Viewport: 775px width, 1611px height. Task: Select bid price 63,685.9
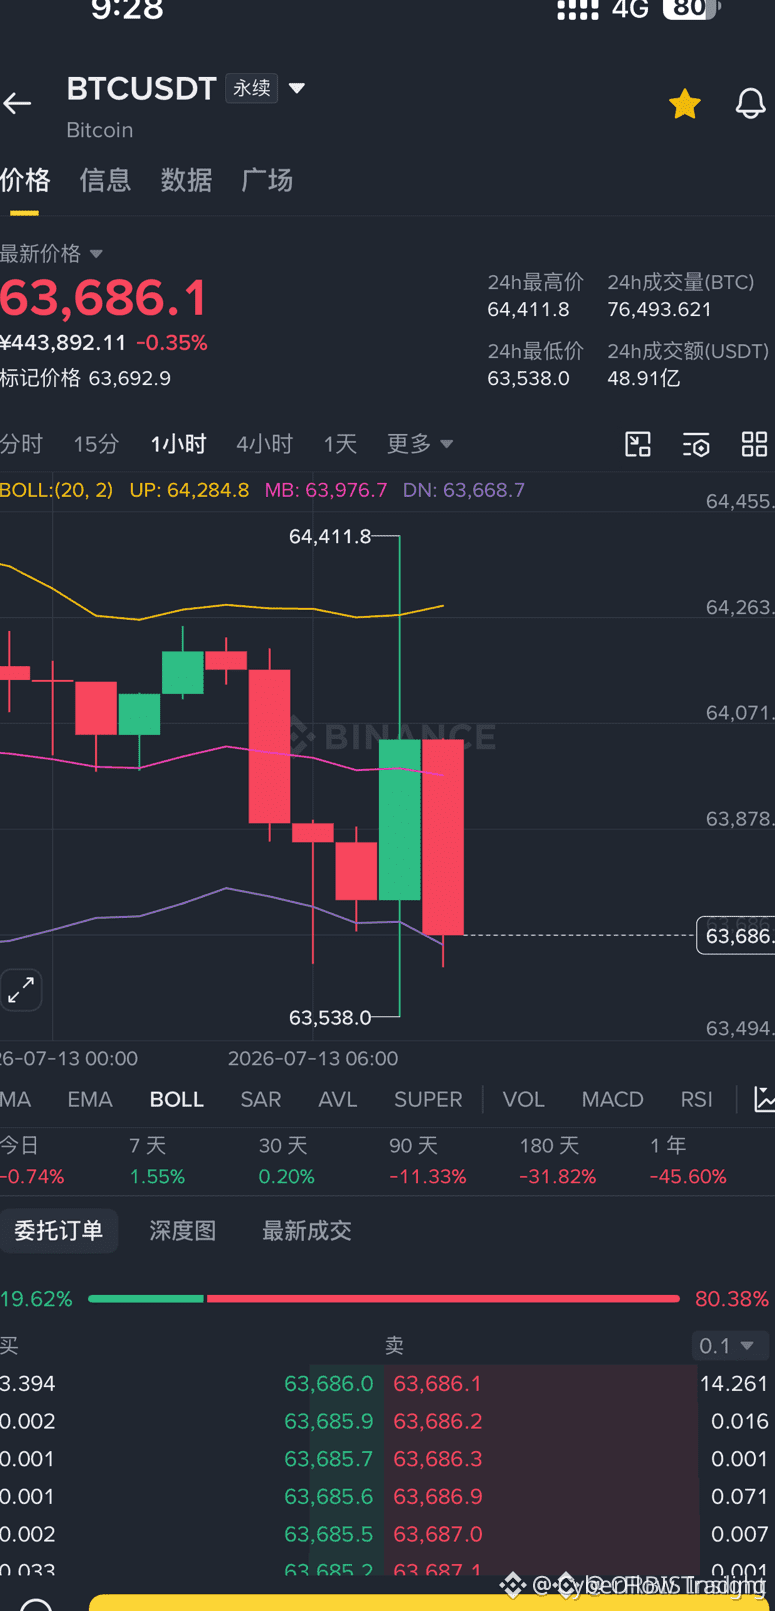[328, 1421]
